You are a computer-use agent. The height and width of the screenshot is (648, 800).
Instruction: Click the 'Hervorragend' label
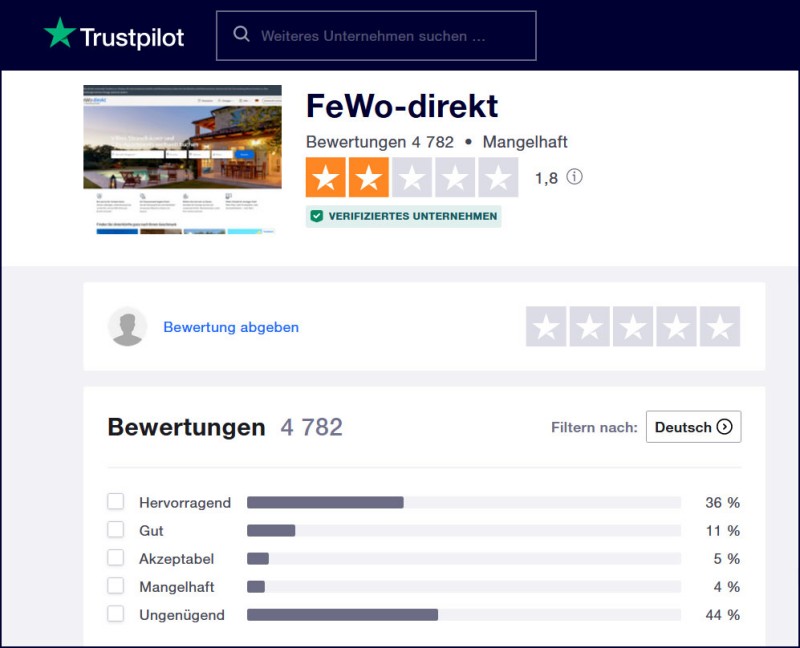[185, 503]
